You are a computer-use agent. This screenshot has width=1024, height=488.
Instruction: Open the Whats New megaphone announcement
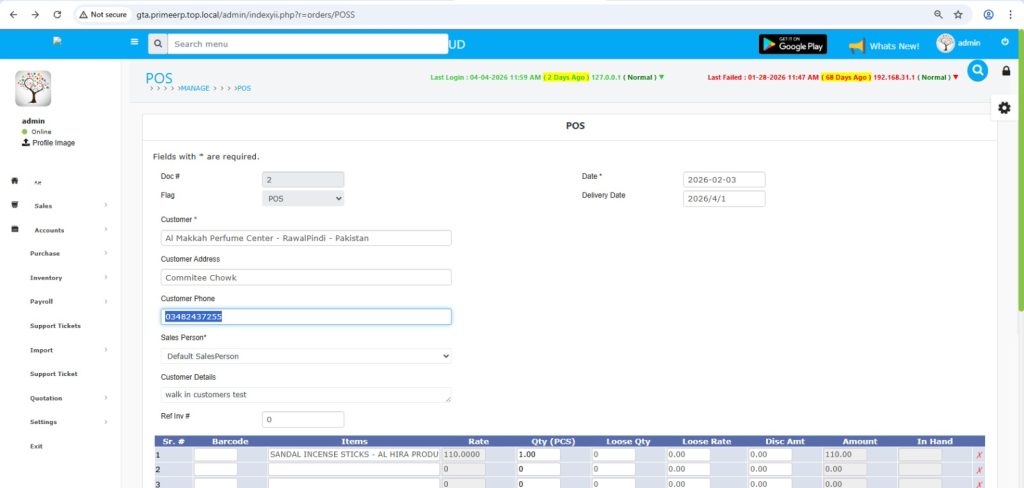pyautogui.click(x=883, y=46)
